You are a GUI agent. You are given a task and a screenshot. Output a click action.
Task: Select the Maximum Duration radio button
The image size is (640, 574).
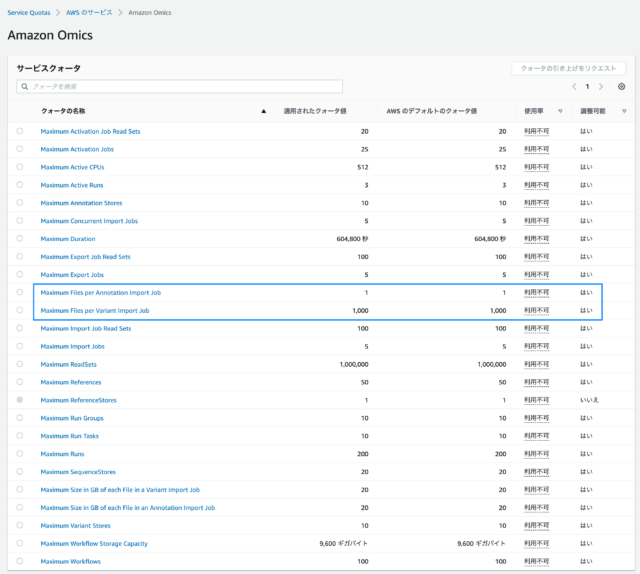tap(20, 238)
